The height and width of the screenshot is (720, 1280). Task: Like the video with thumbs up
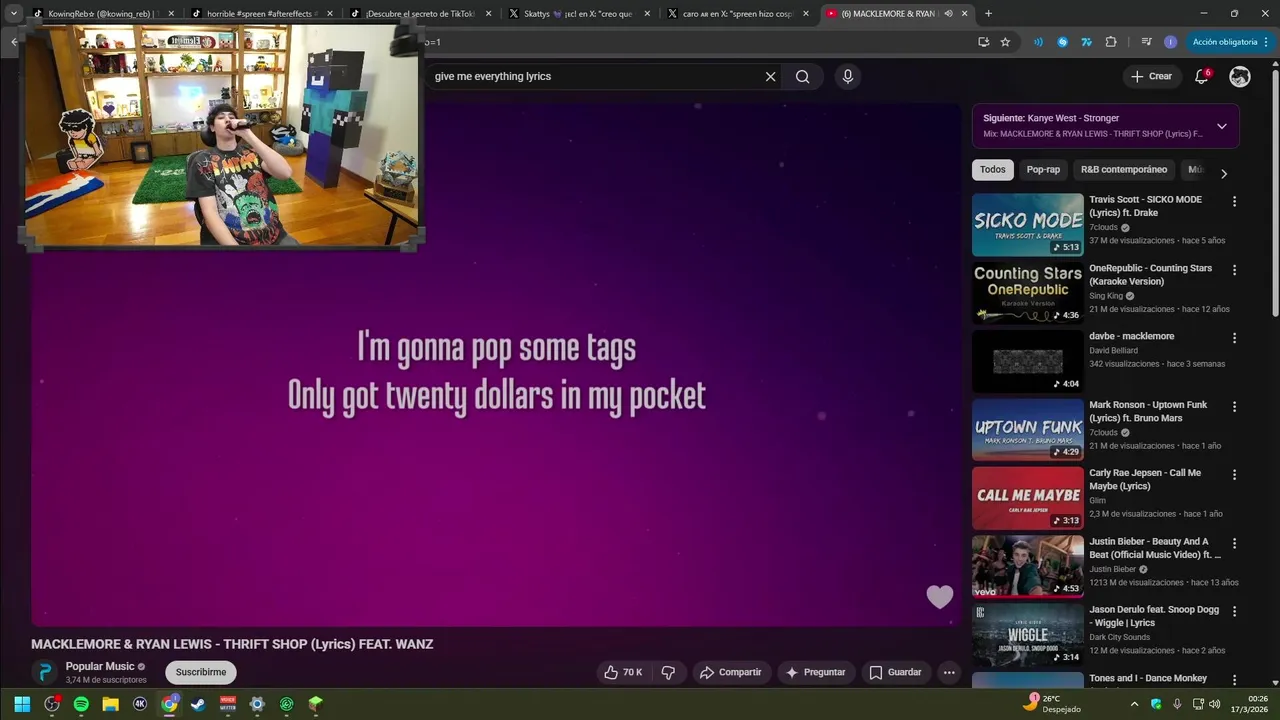(622, 672)
